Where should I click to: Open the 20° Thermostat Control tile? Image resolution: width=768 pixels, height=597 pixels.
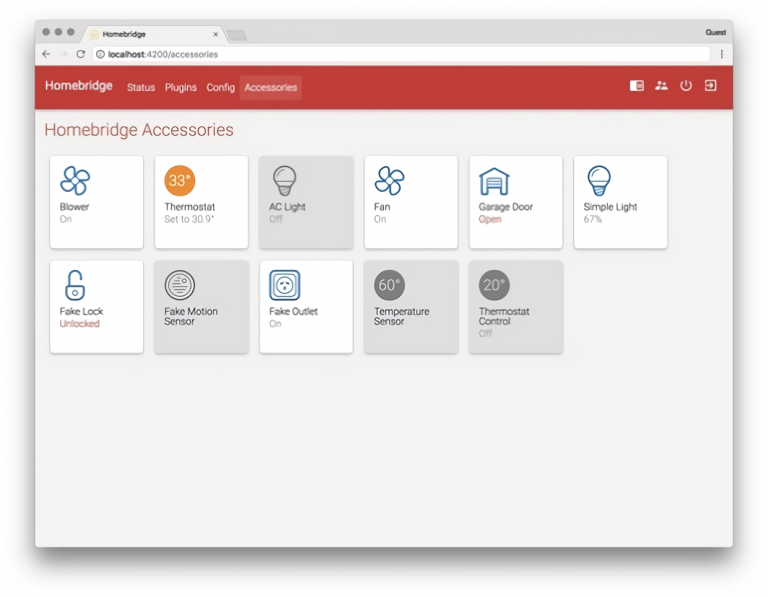point(515,306)
